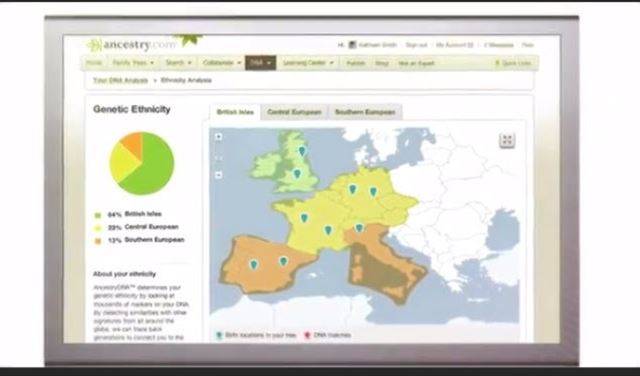
Task: Click the western Spain birth location pin
Action: coord(253,265)
